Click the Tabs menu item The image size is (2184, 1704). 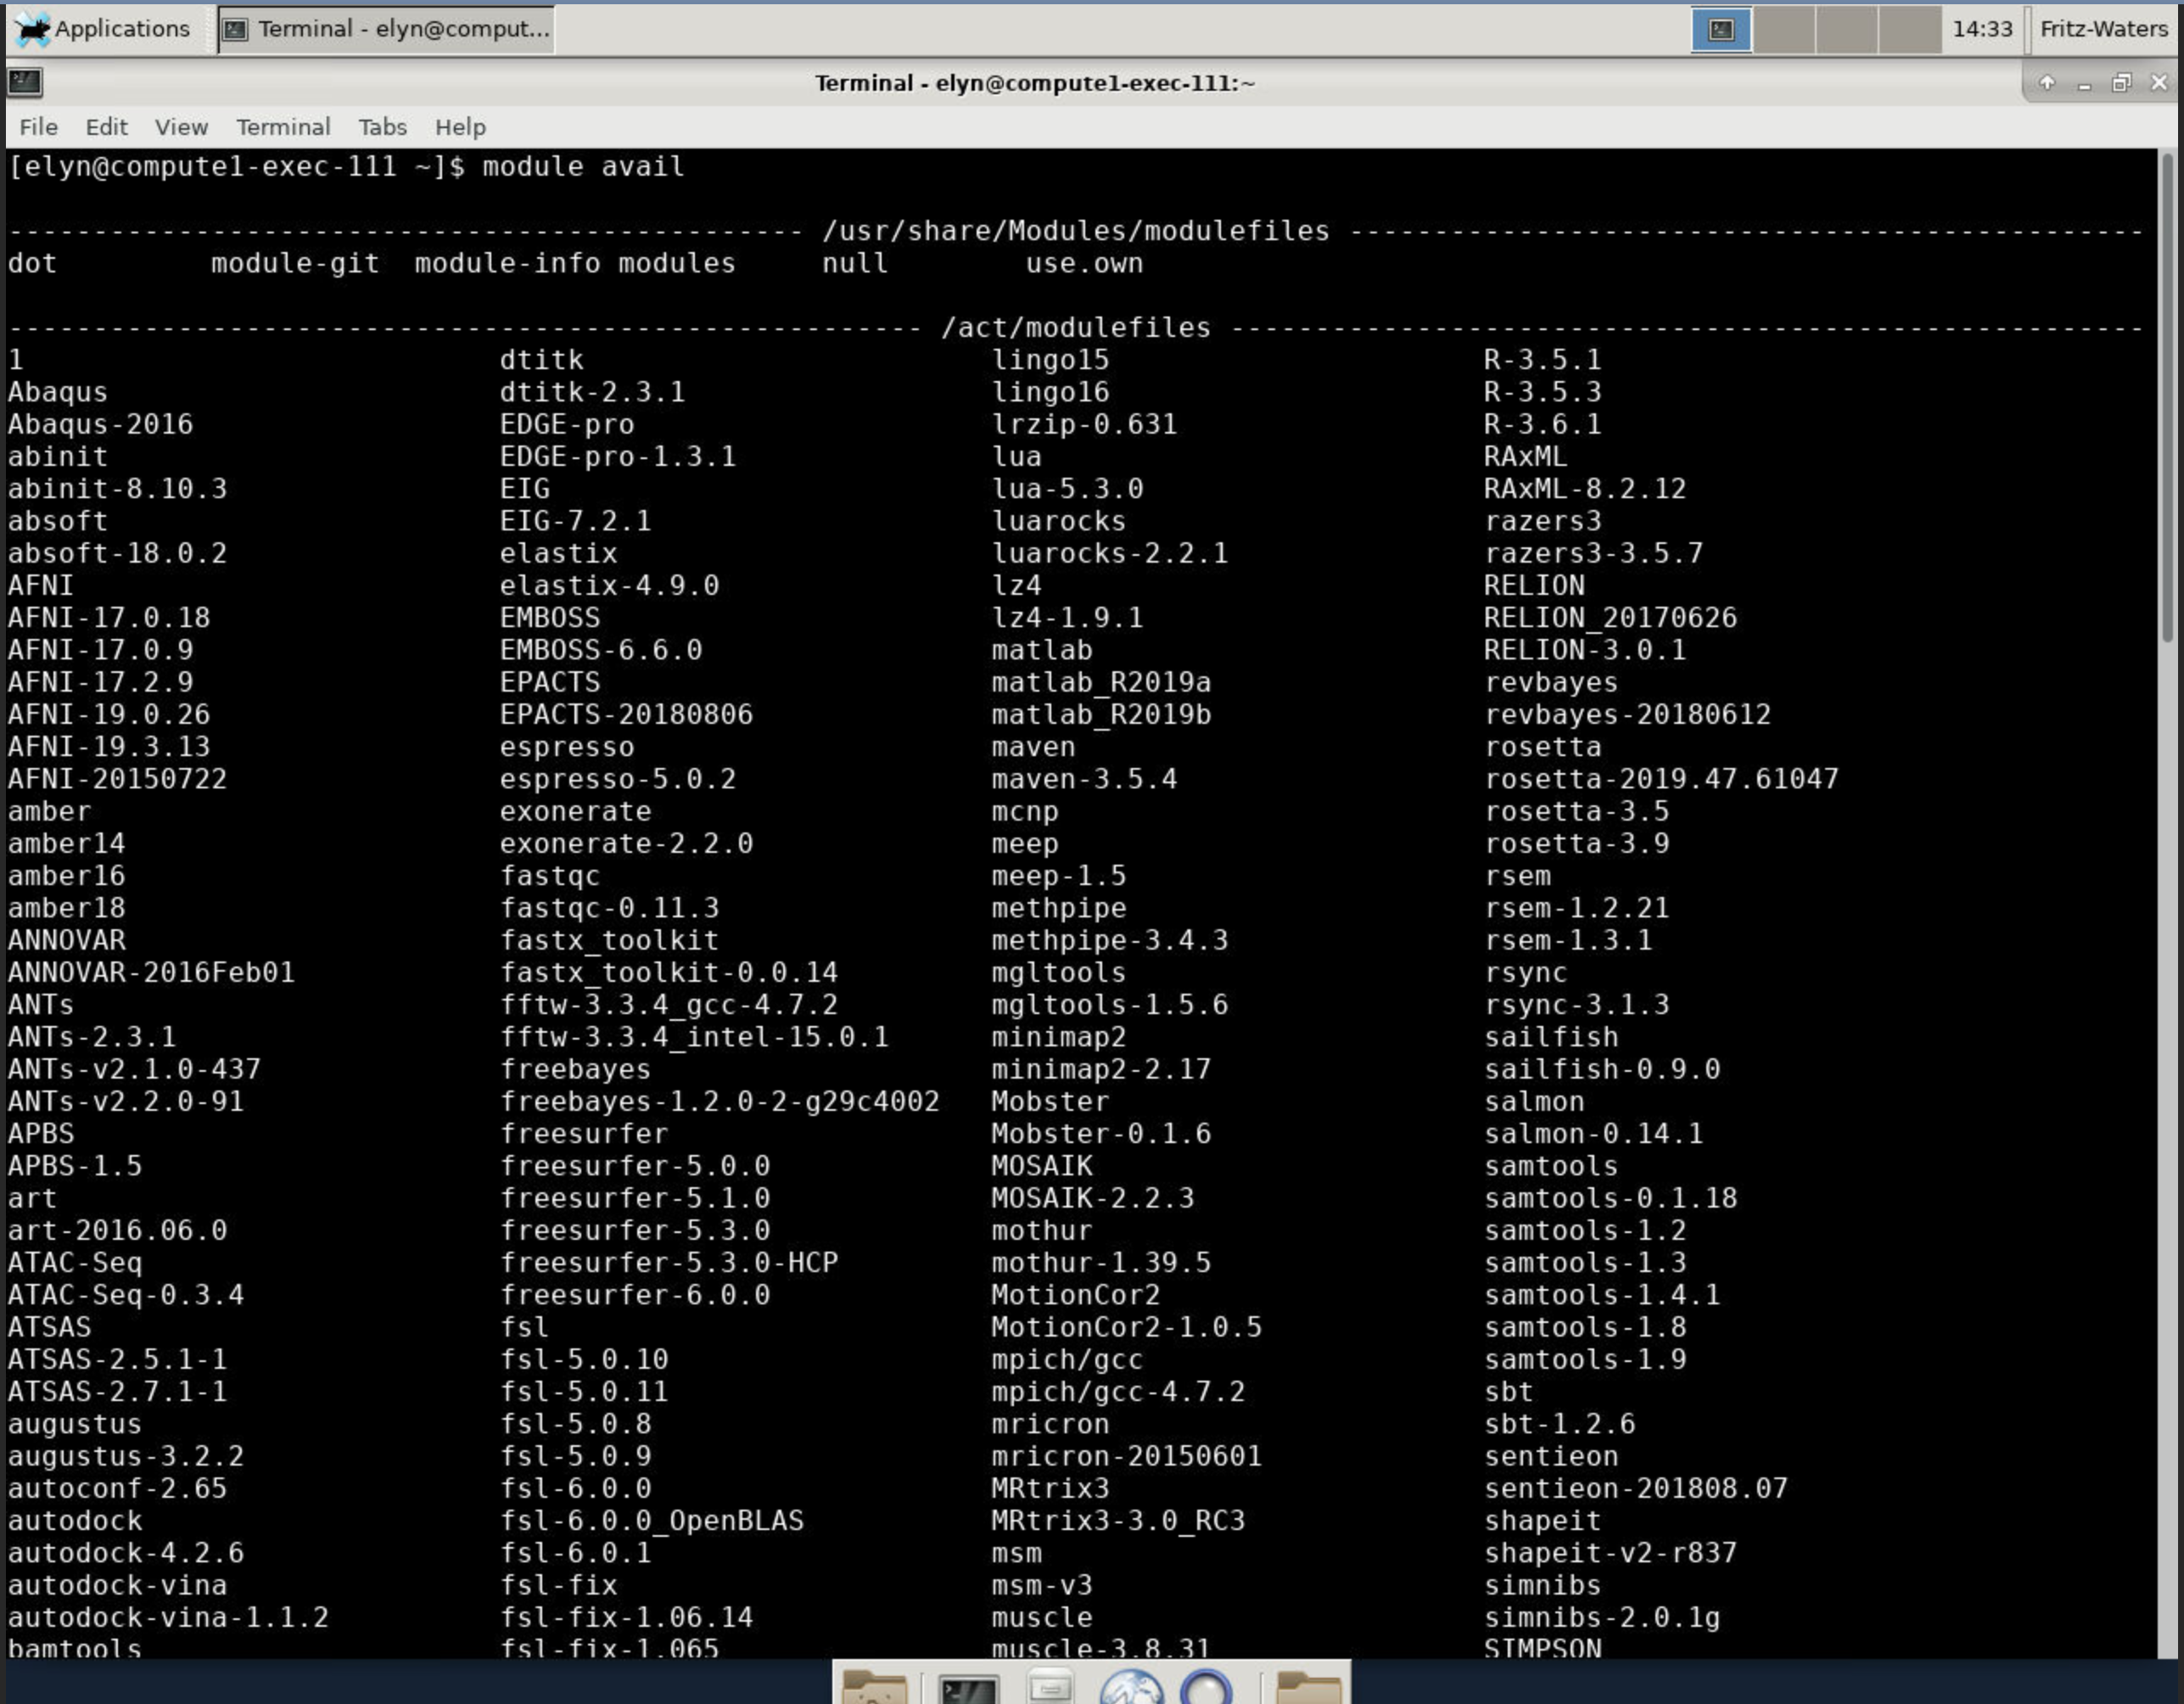381,126
